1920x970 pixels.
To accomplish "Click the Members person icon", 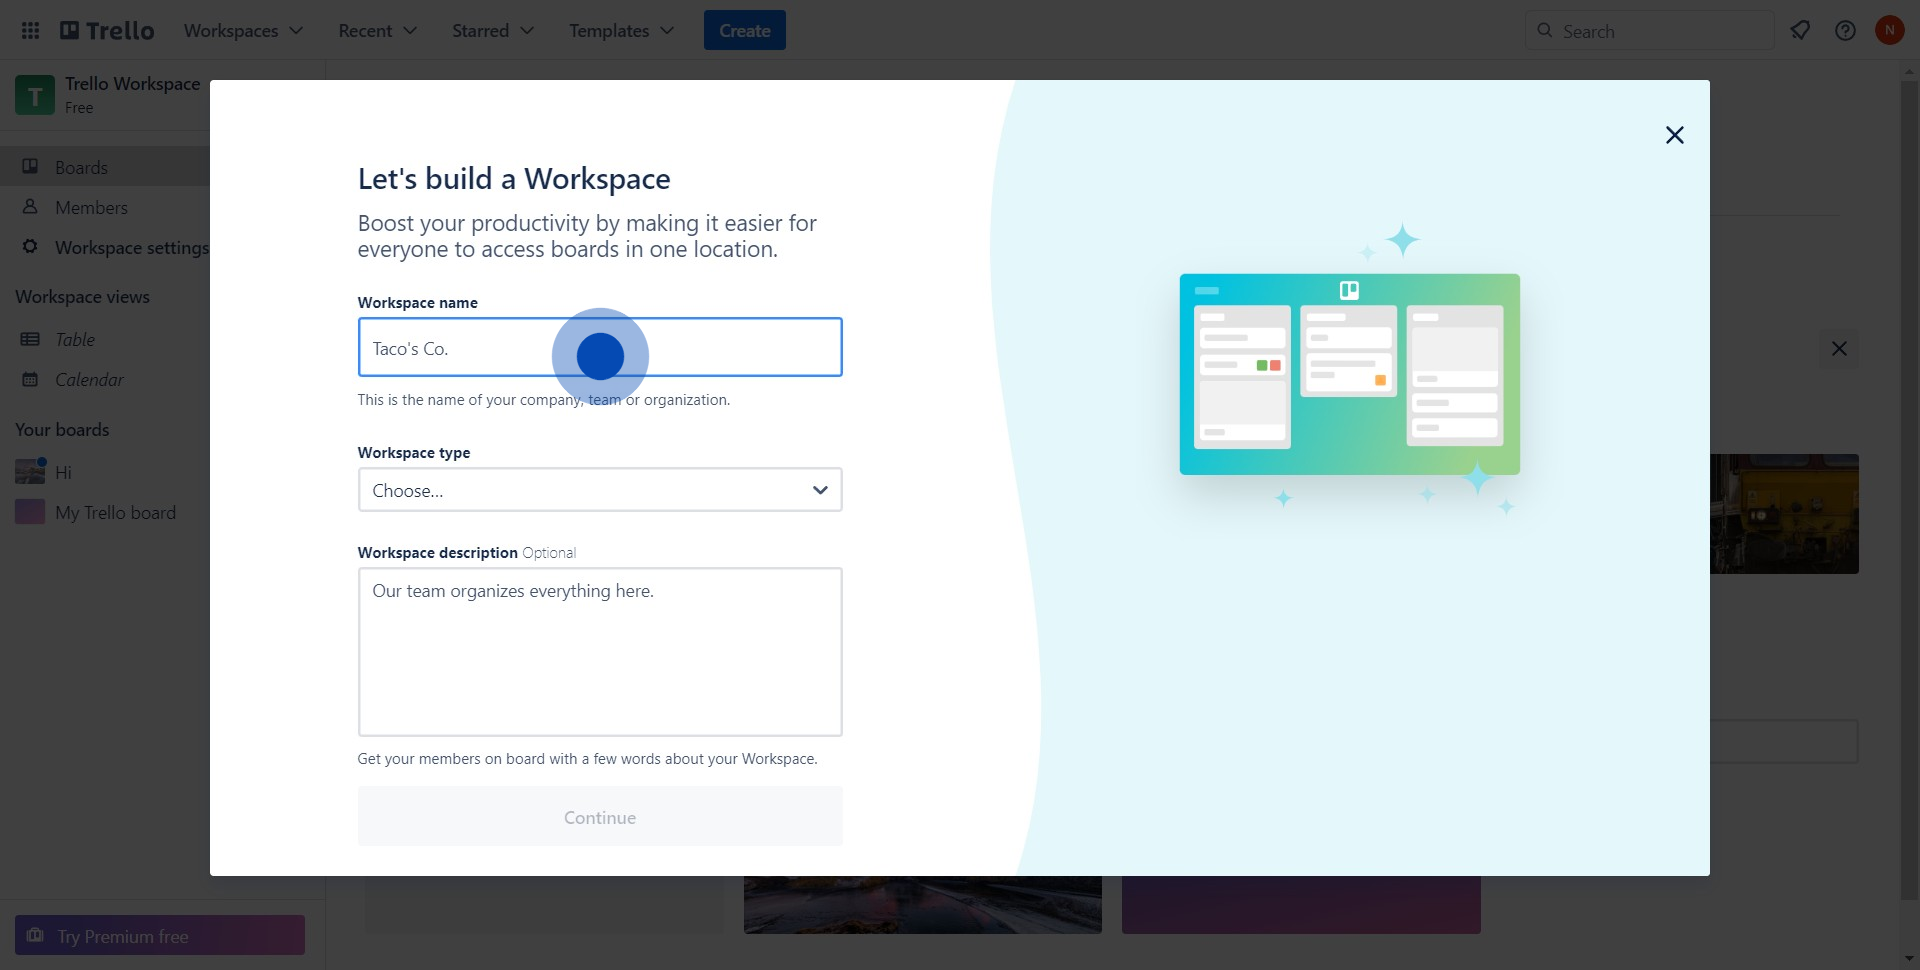I will [30, 206].
